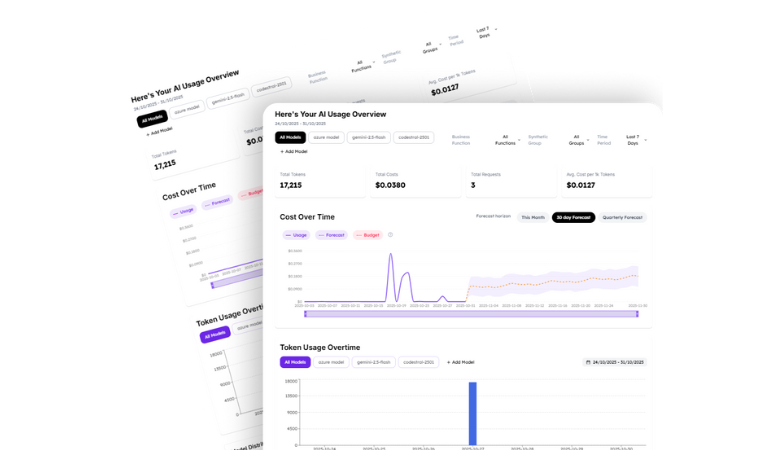Open the All Functions dropdown in front dashboard

point(508,140)
